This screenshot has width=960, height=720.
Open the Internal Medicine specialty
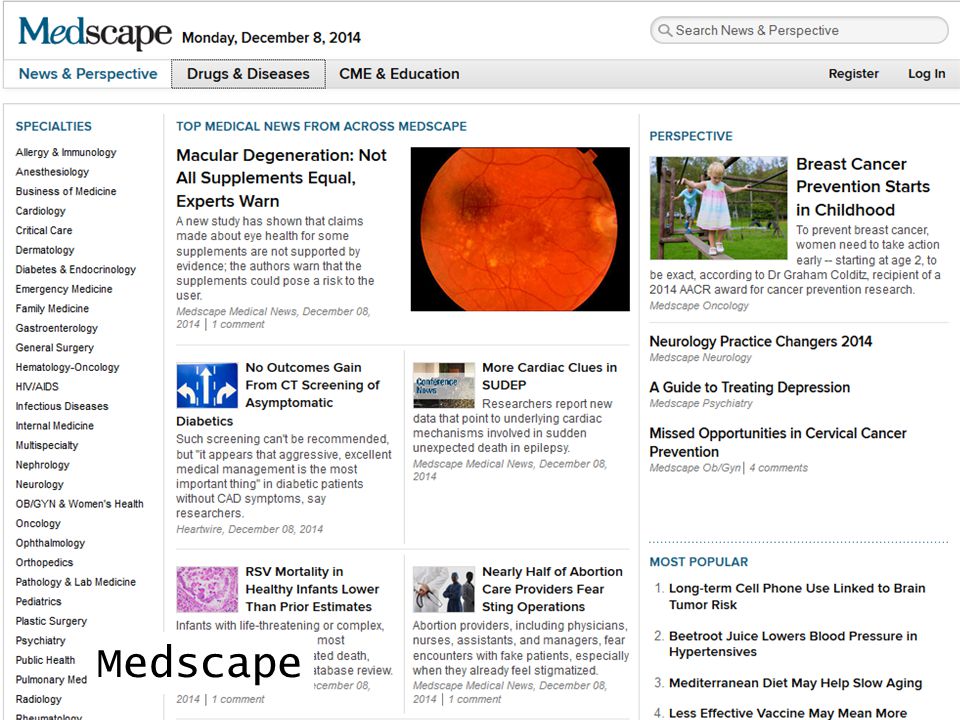pos(54,426)
